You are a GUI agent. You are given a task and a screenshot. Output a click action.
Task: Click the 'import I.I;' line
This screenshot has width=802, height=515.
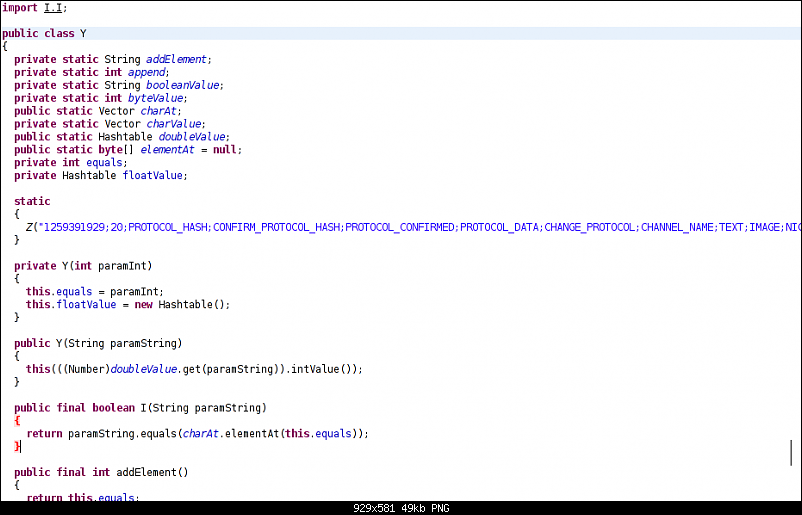[x=34, y=8]
